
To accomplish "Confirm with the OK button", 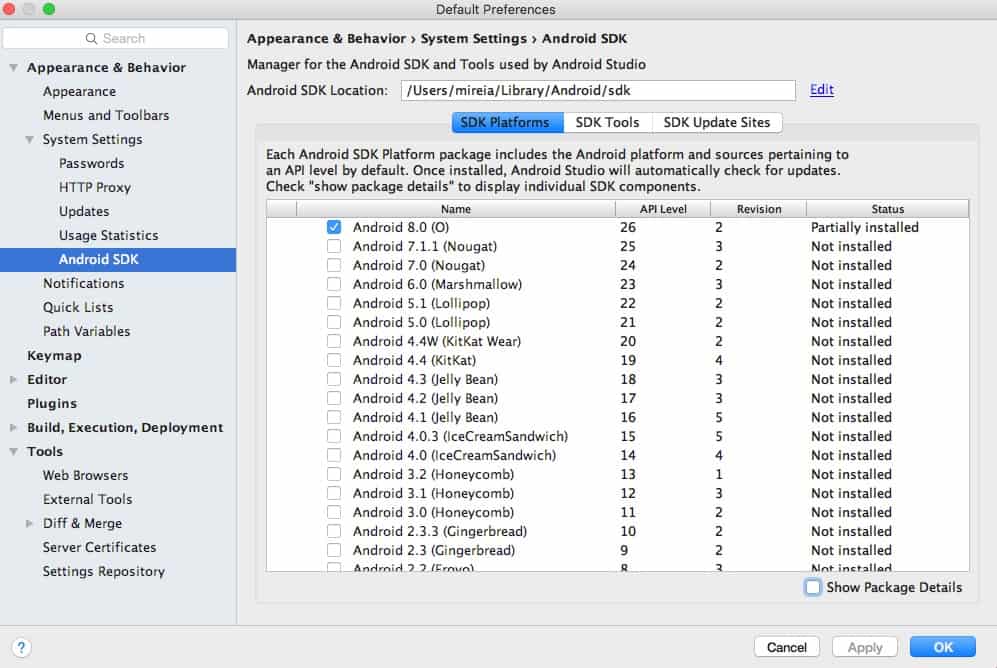I will [943, 647].
